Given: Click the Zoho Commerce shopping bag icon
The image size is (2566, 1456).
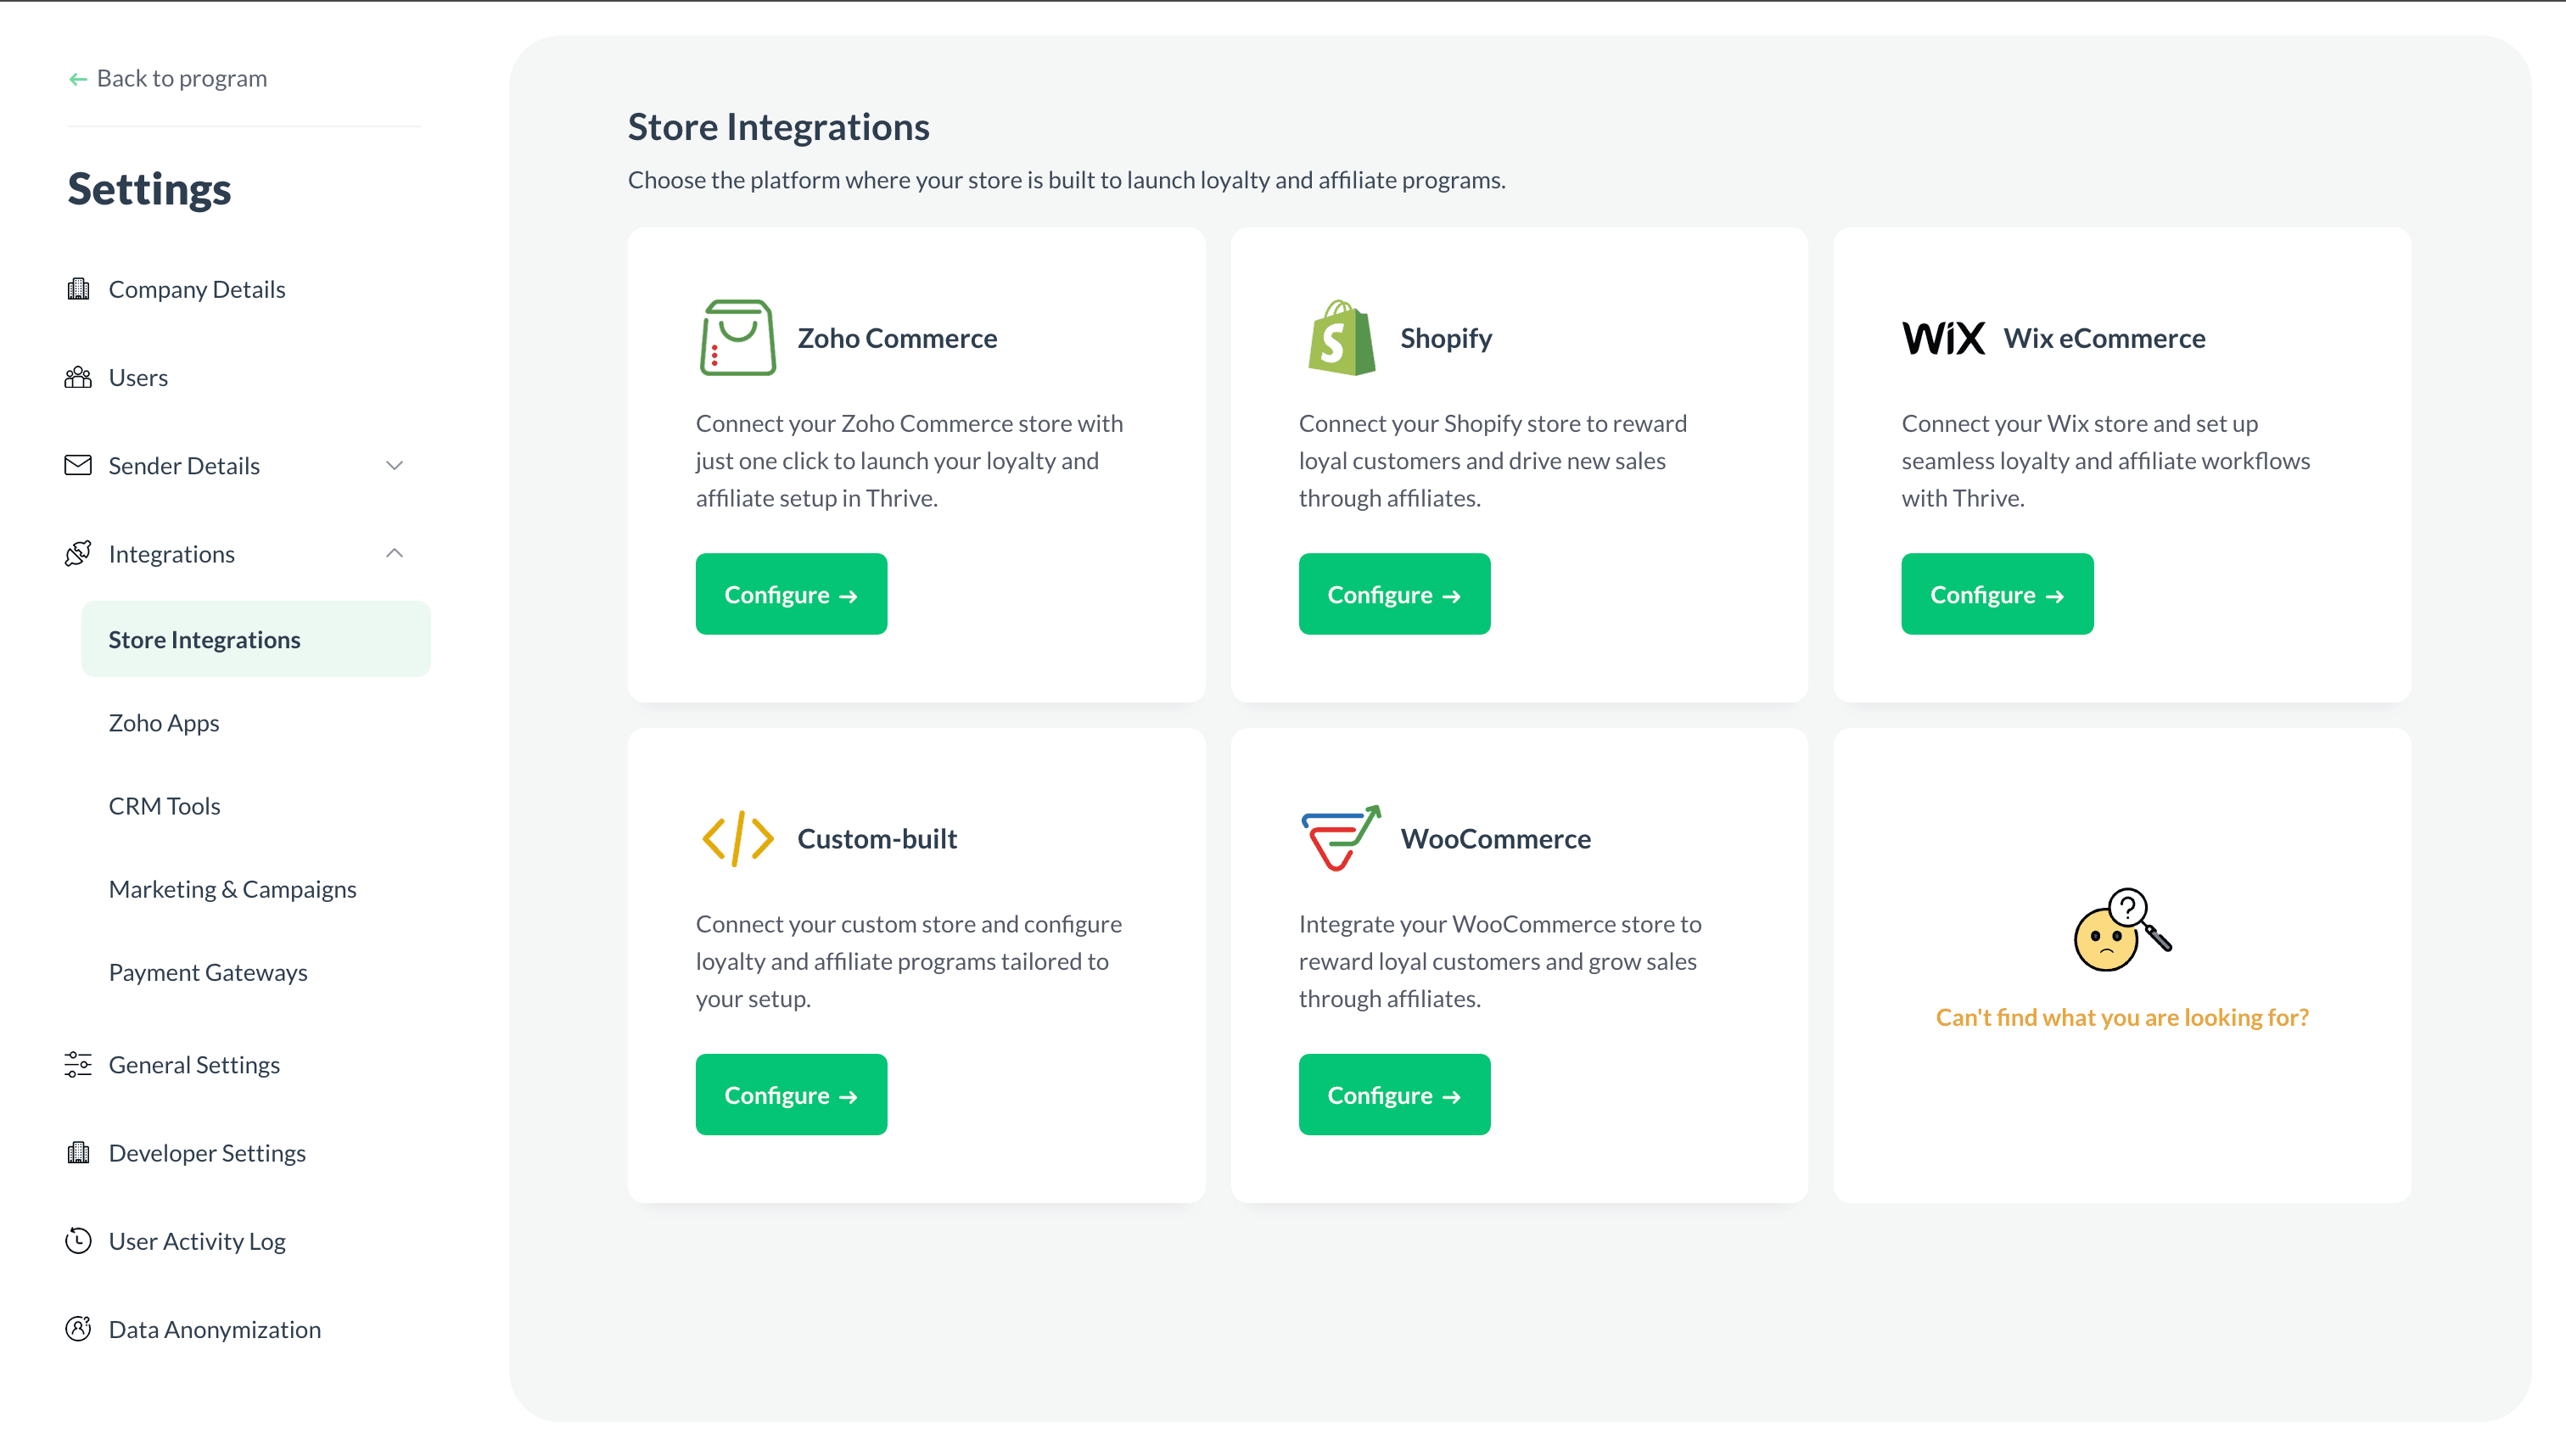Looking at the screenshot, I should 737,338.
